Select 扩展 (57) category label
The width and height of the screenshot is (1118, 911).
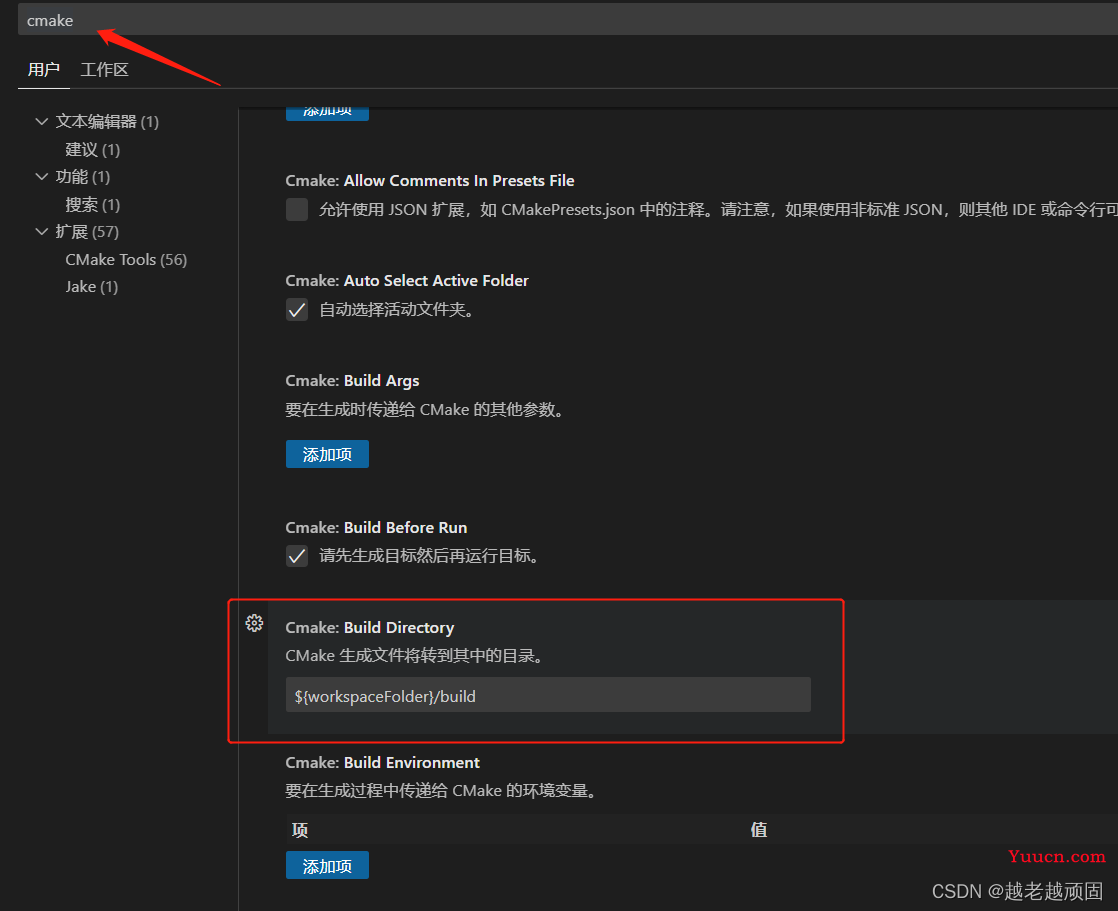(87, 232)
